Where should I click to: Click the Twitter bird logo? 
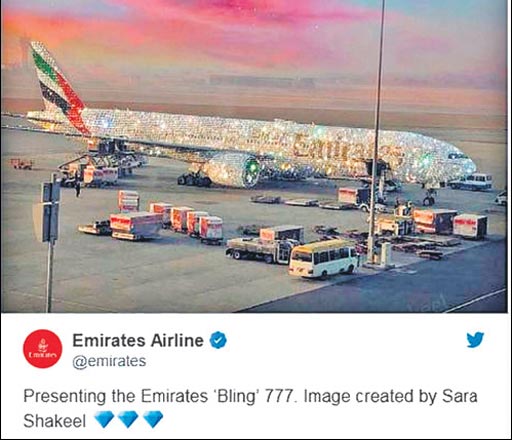475,340
